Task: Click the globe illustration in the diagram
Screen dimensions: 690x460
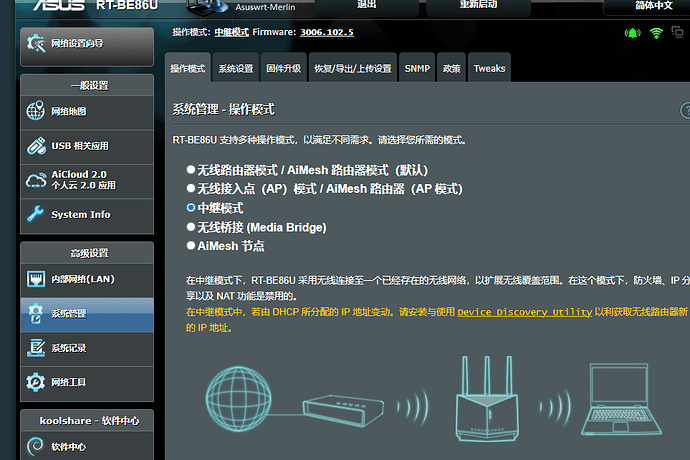Action: (x=238, y=399)
